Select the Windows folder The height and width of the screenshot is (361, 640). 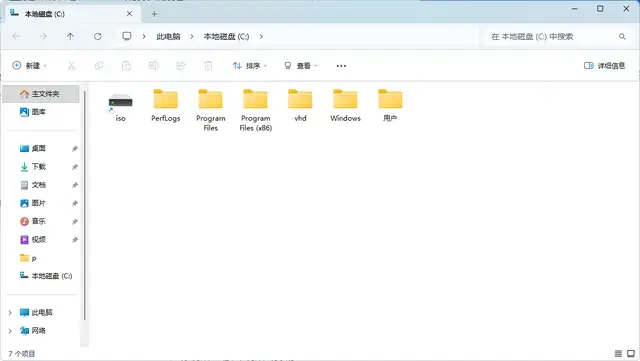point(345,105)
